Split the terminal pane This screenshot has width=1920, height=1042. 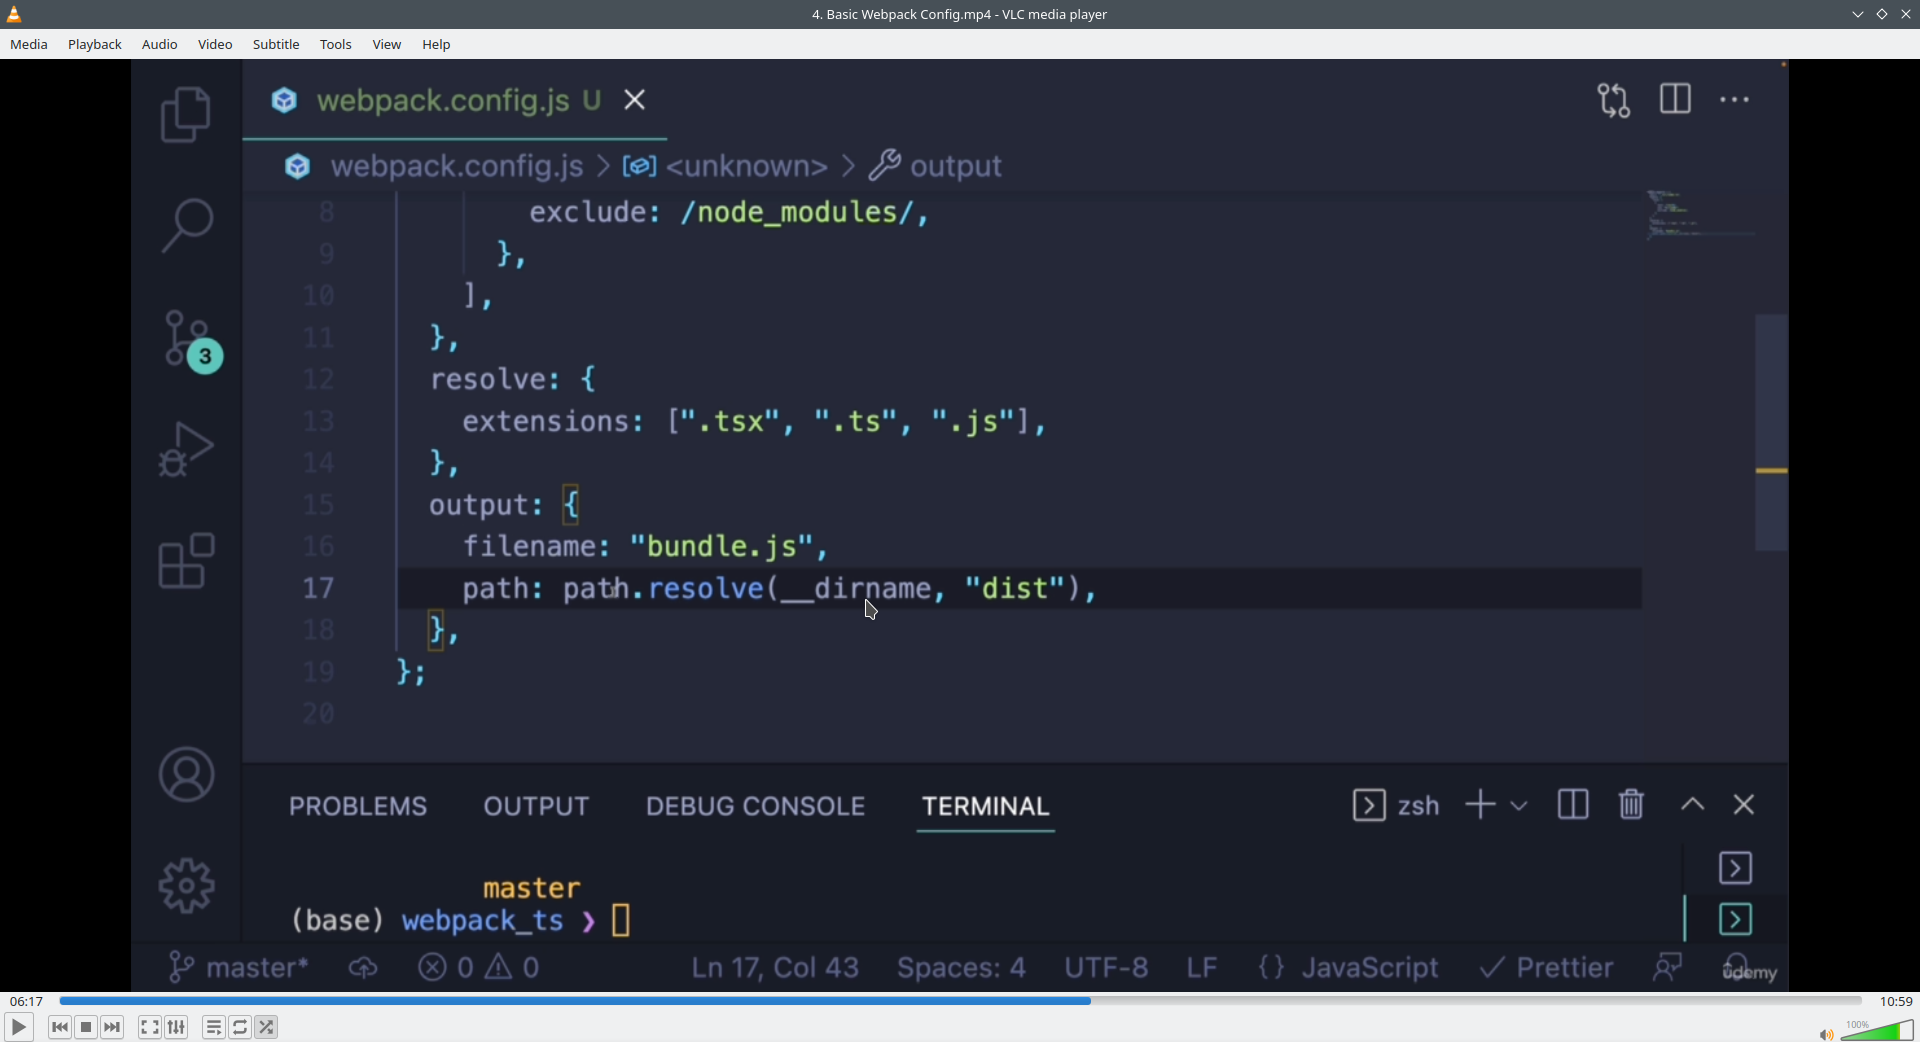coord(1573,805)
